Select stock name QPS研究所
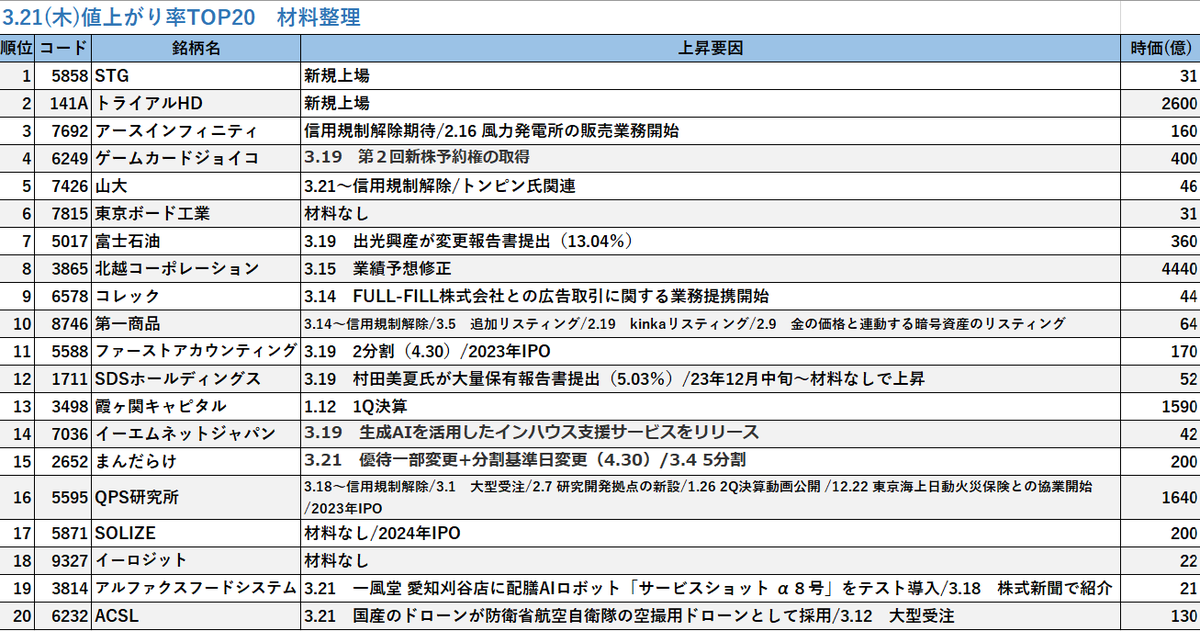The image size is (1200, 631). click(196, 497)
